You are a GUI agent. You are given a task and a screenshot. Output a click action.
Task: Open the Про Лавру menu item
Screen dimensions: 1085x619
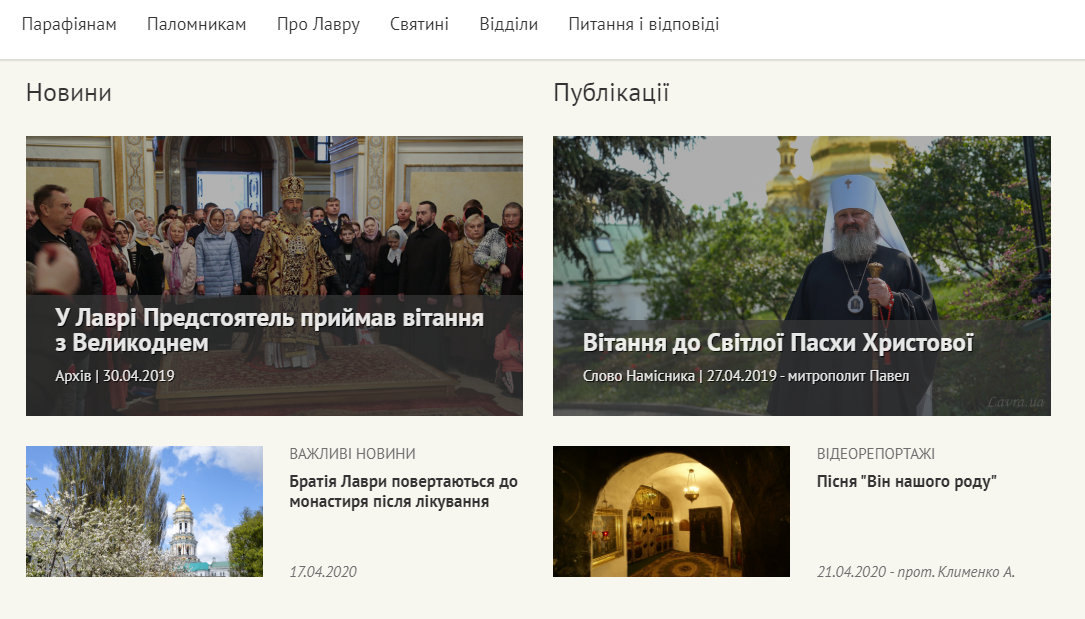[x=318, y=24]
